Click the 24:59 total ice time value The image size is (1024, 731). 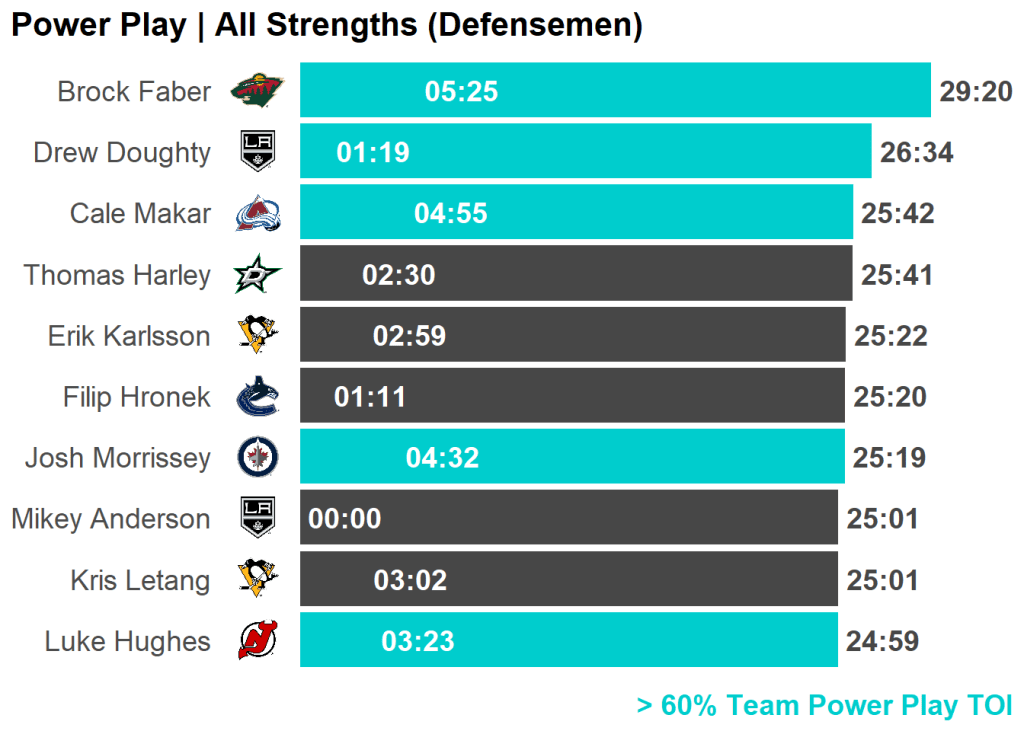[x=882, y=641]
